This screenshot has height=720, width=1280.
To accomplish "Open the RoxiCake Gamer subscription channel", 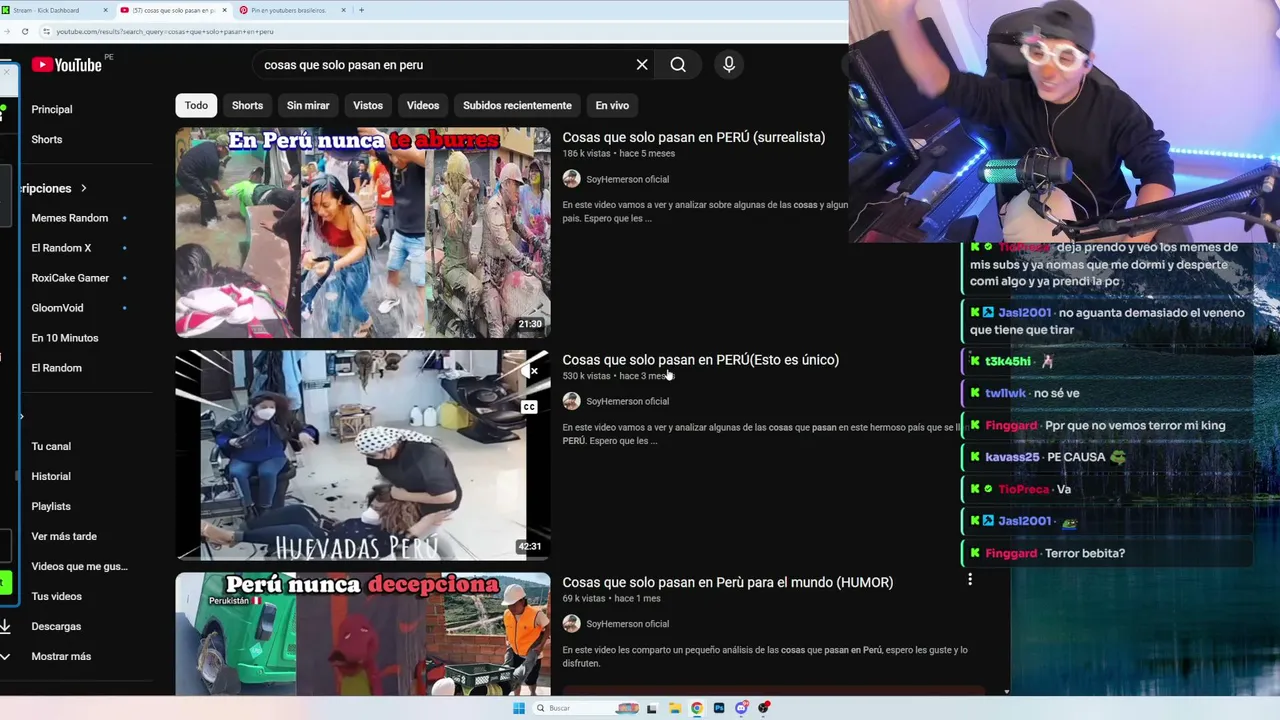I will [x=70, y=278].
